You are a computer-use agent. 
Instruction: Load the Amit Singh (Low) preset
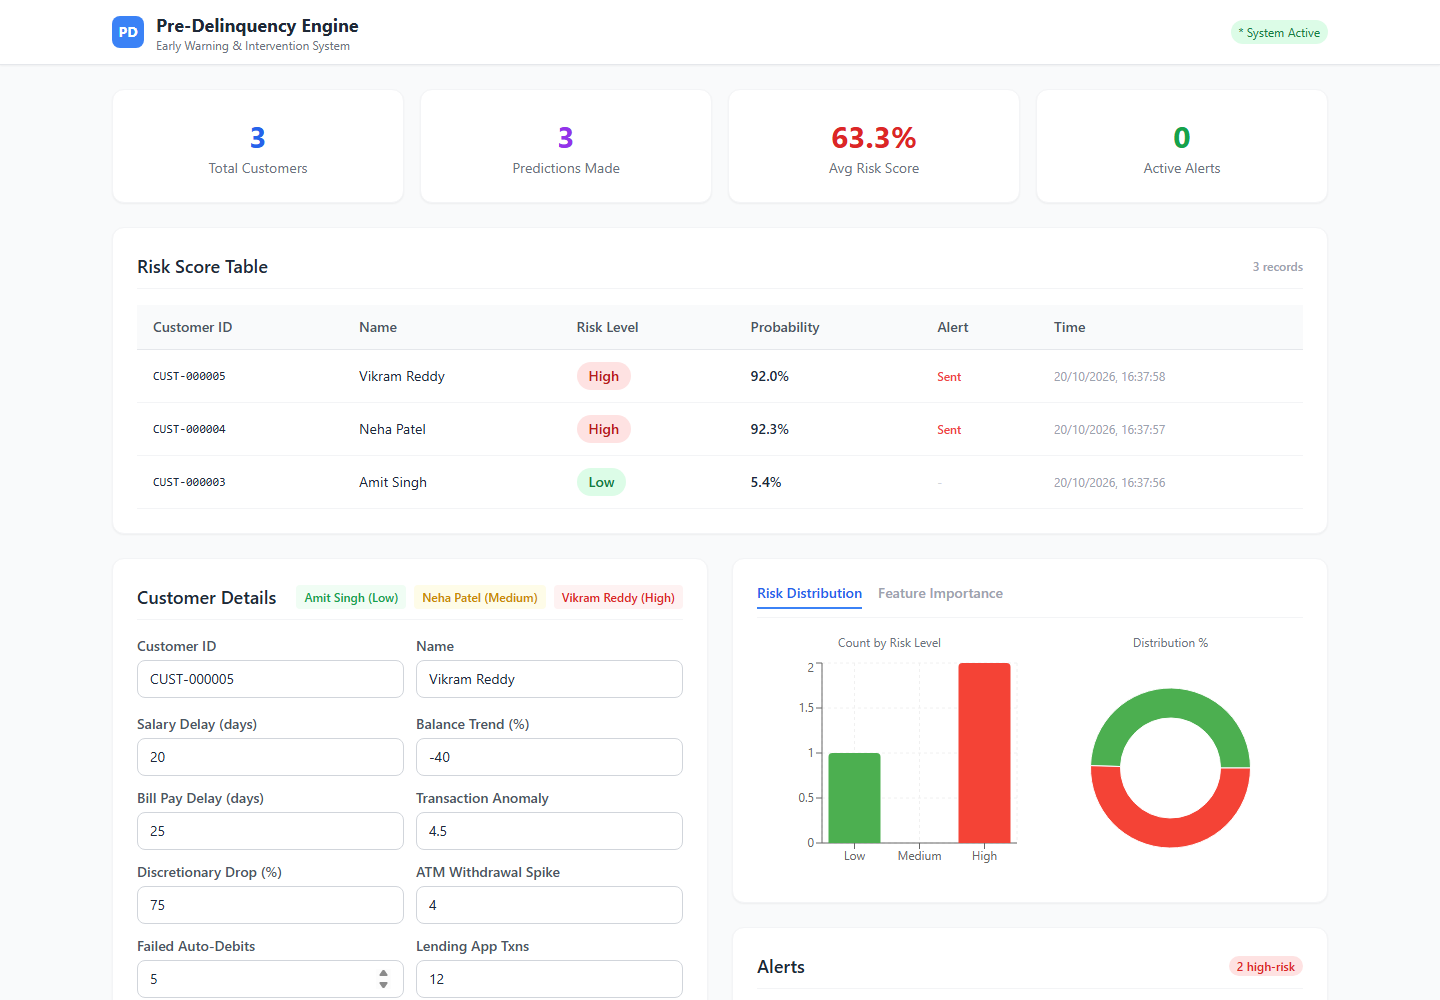click(x=351, y=598)
